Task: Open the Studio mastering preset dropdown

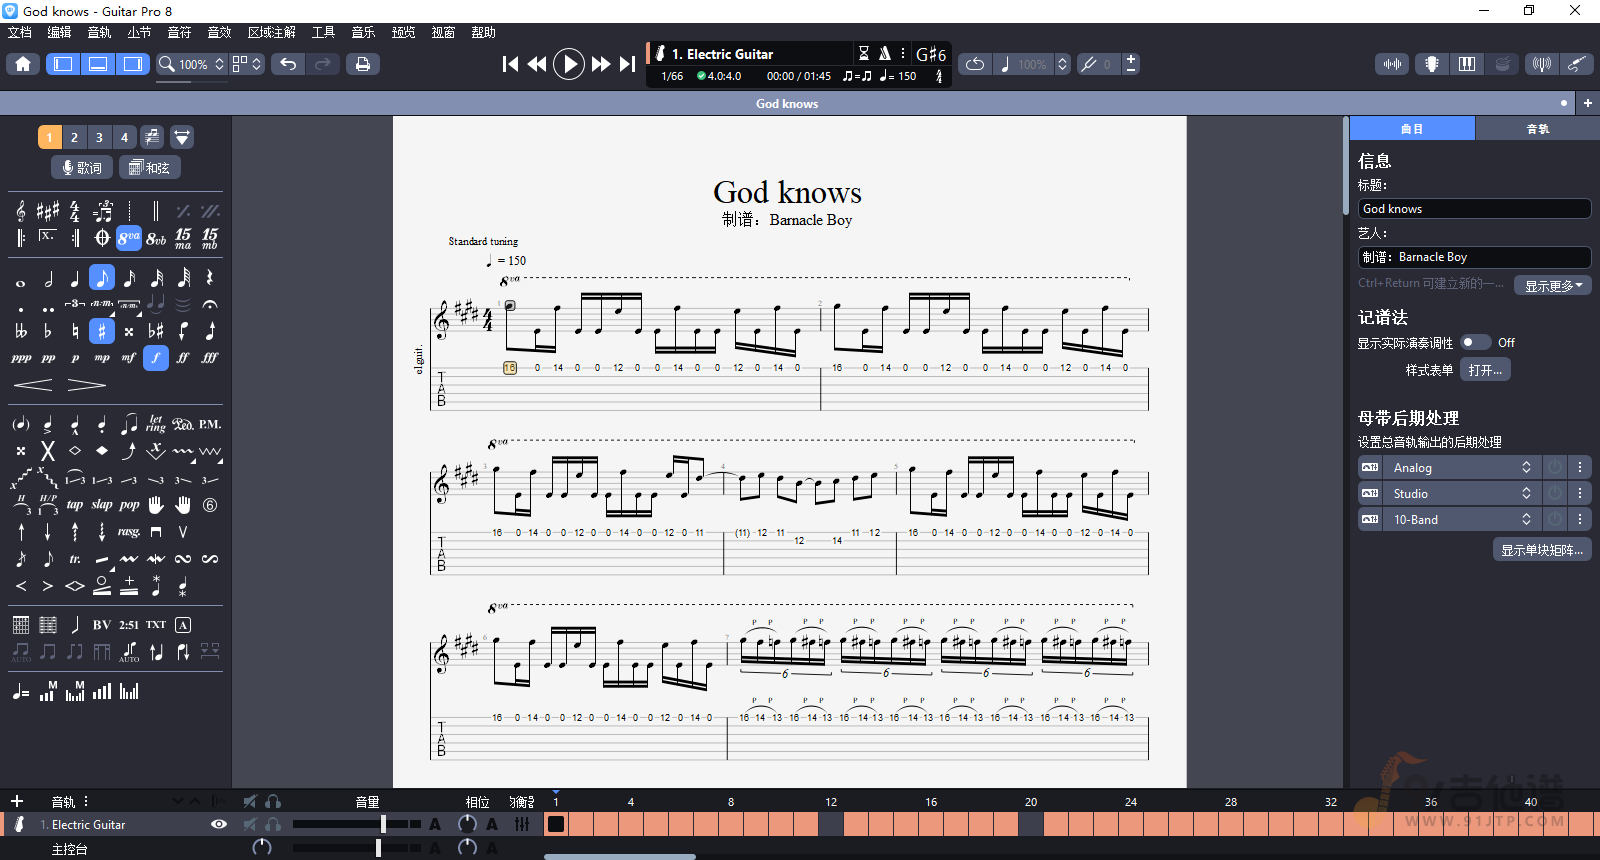Action: pyautogui.click(x=1463, y=493)
